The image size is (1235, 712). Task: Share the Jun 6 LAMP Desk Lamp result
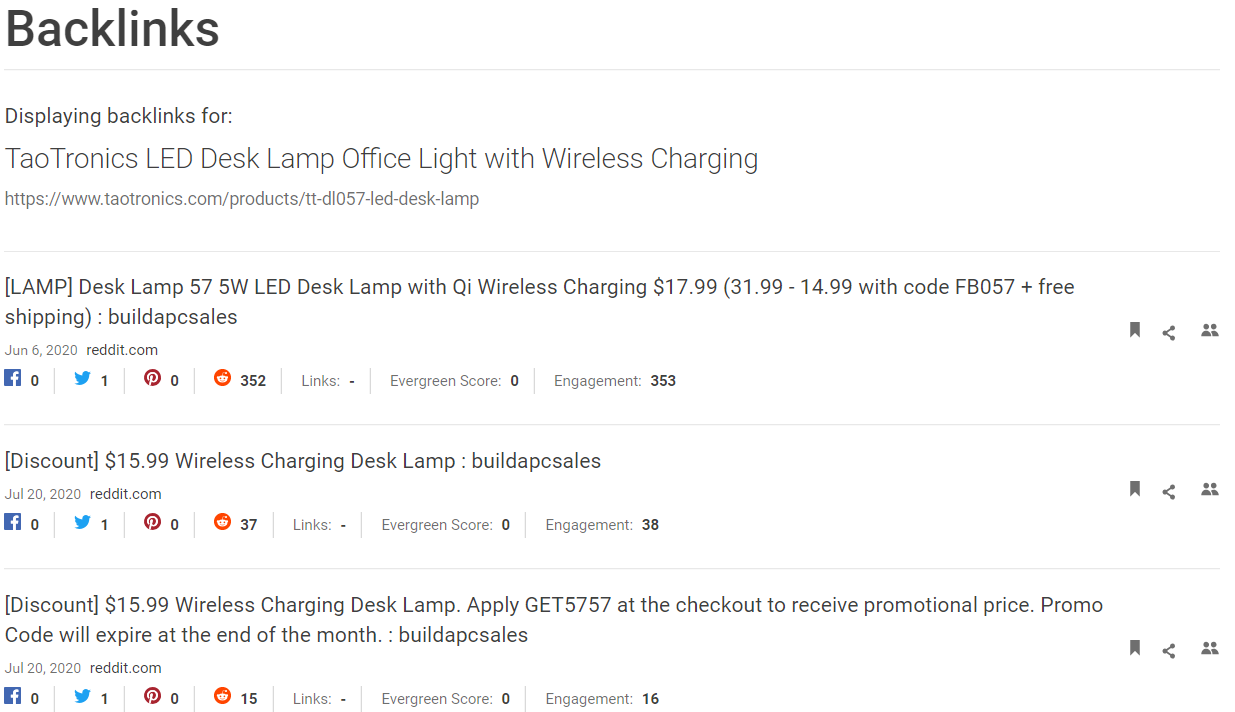pos(1169,333)
